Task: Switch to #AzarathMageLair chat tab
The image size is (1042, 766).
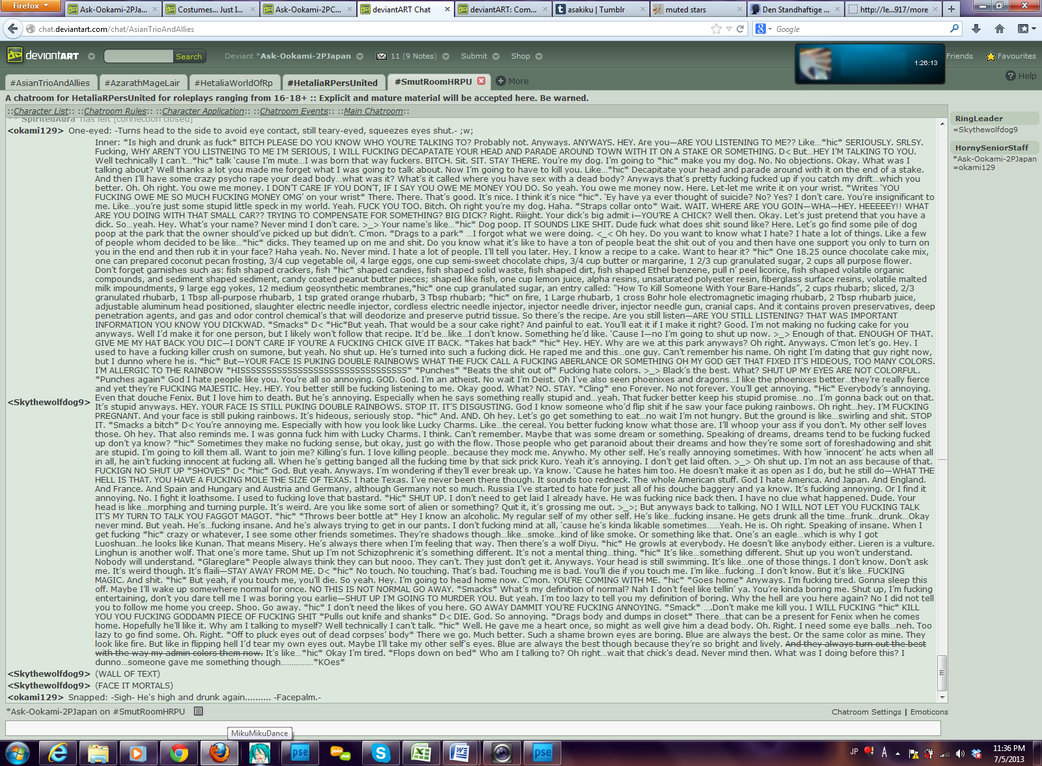Action: coord(142,83)
